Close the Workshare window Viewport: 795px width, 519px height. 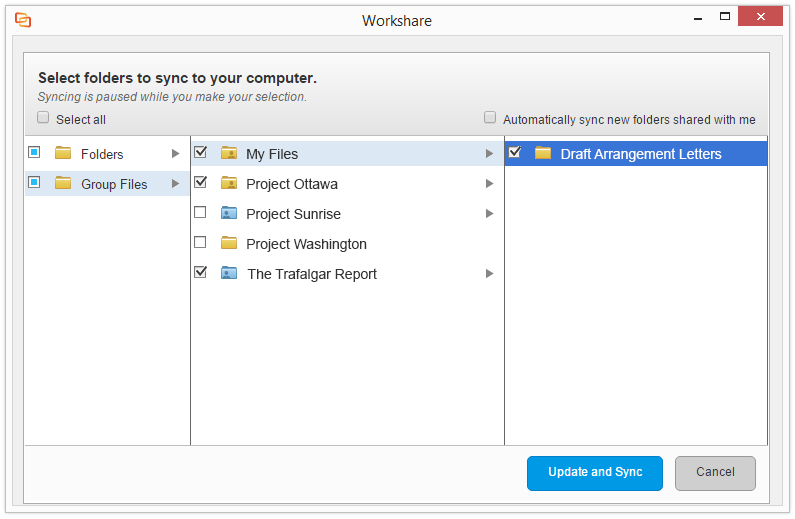pyautogui.click(x=763, y=19)
